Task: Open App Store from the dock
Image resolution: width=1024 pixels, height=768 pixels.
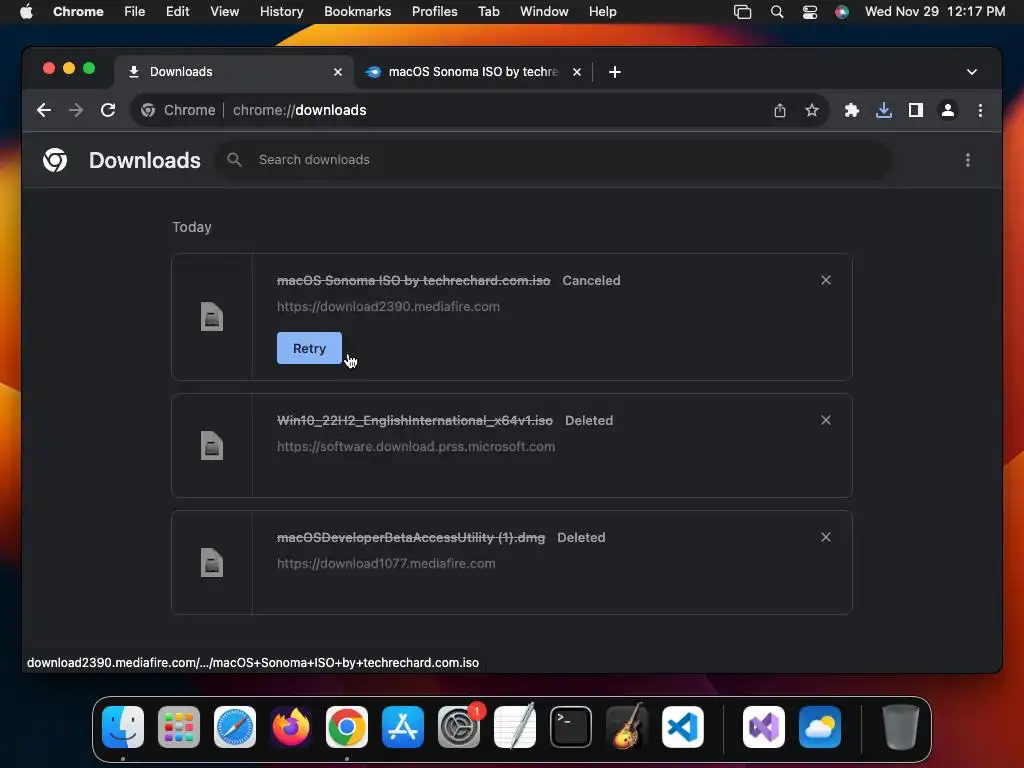Action: [x=403, y=727]
